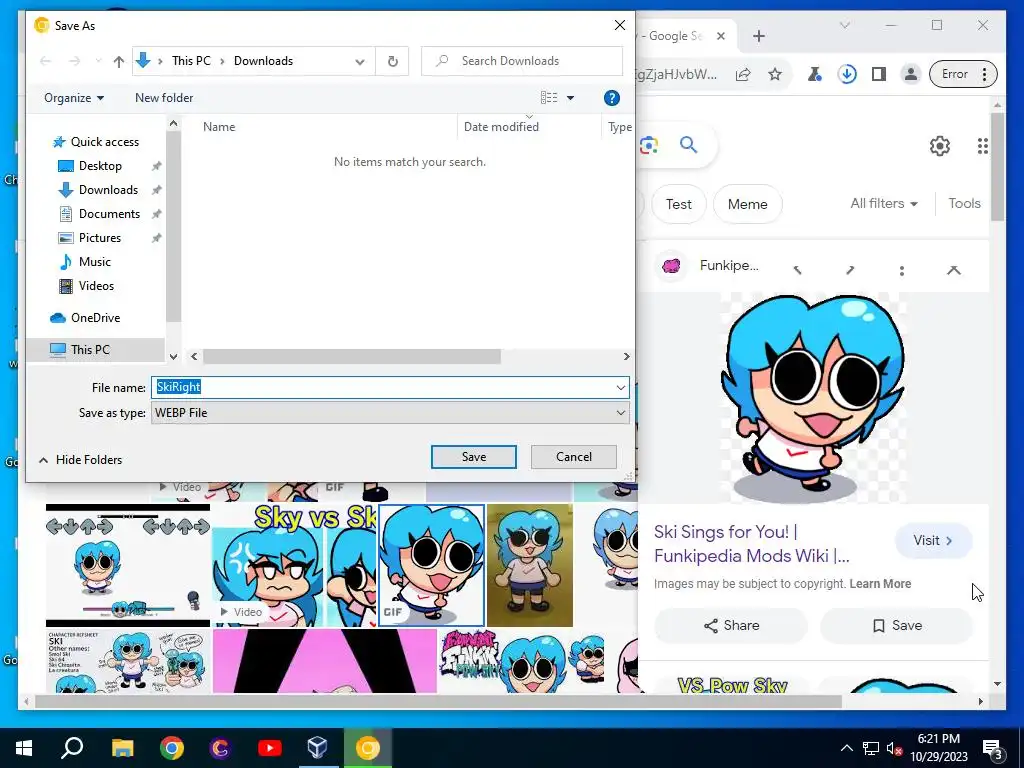This screenshot has height=768, width=1024.
Task: Open Pictures folder in sidebar
Action: coord(99,238)
